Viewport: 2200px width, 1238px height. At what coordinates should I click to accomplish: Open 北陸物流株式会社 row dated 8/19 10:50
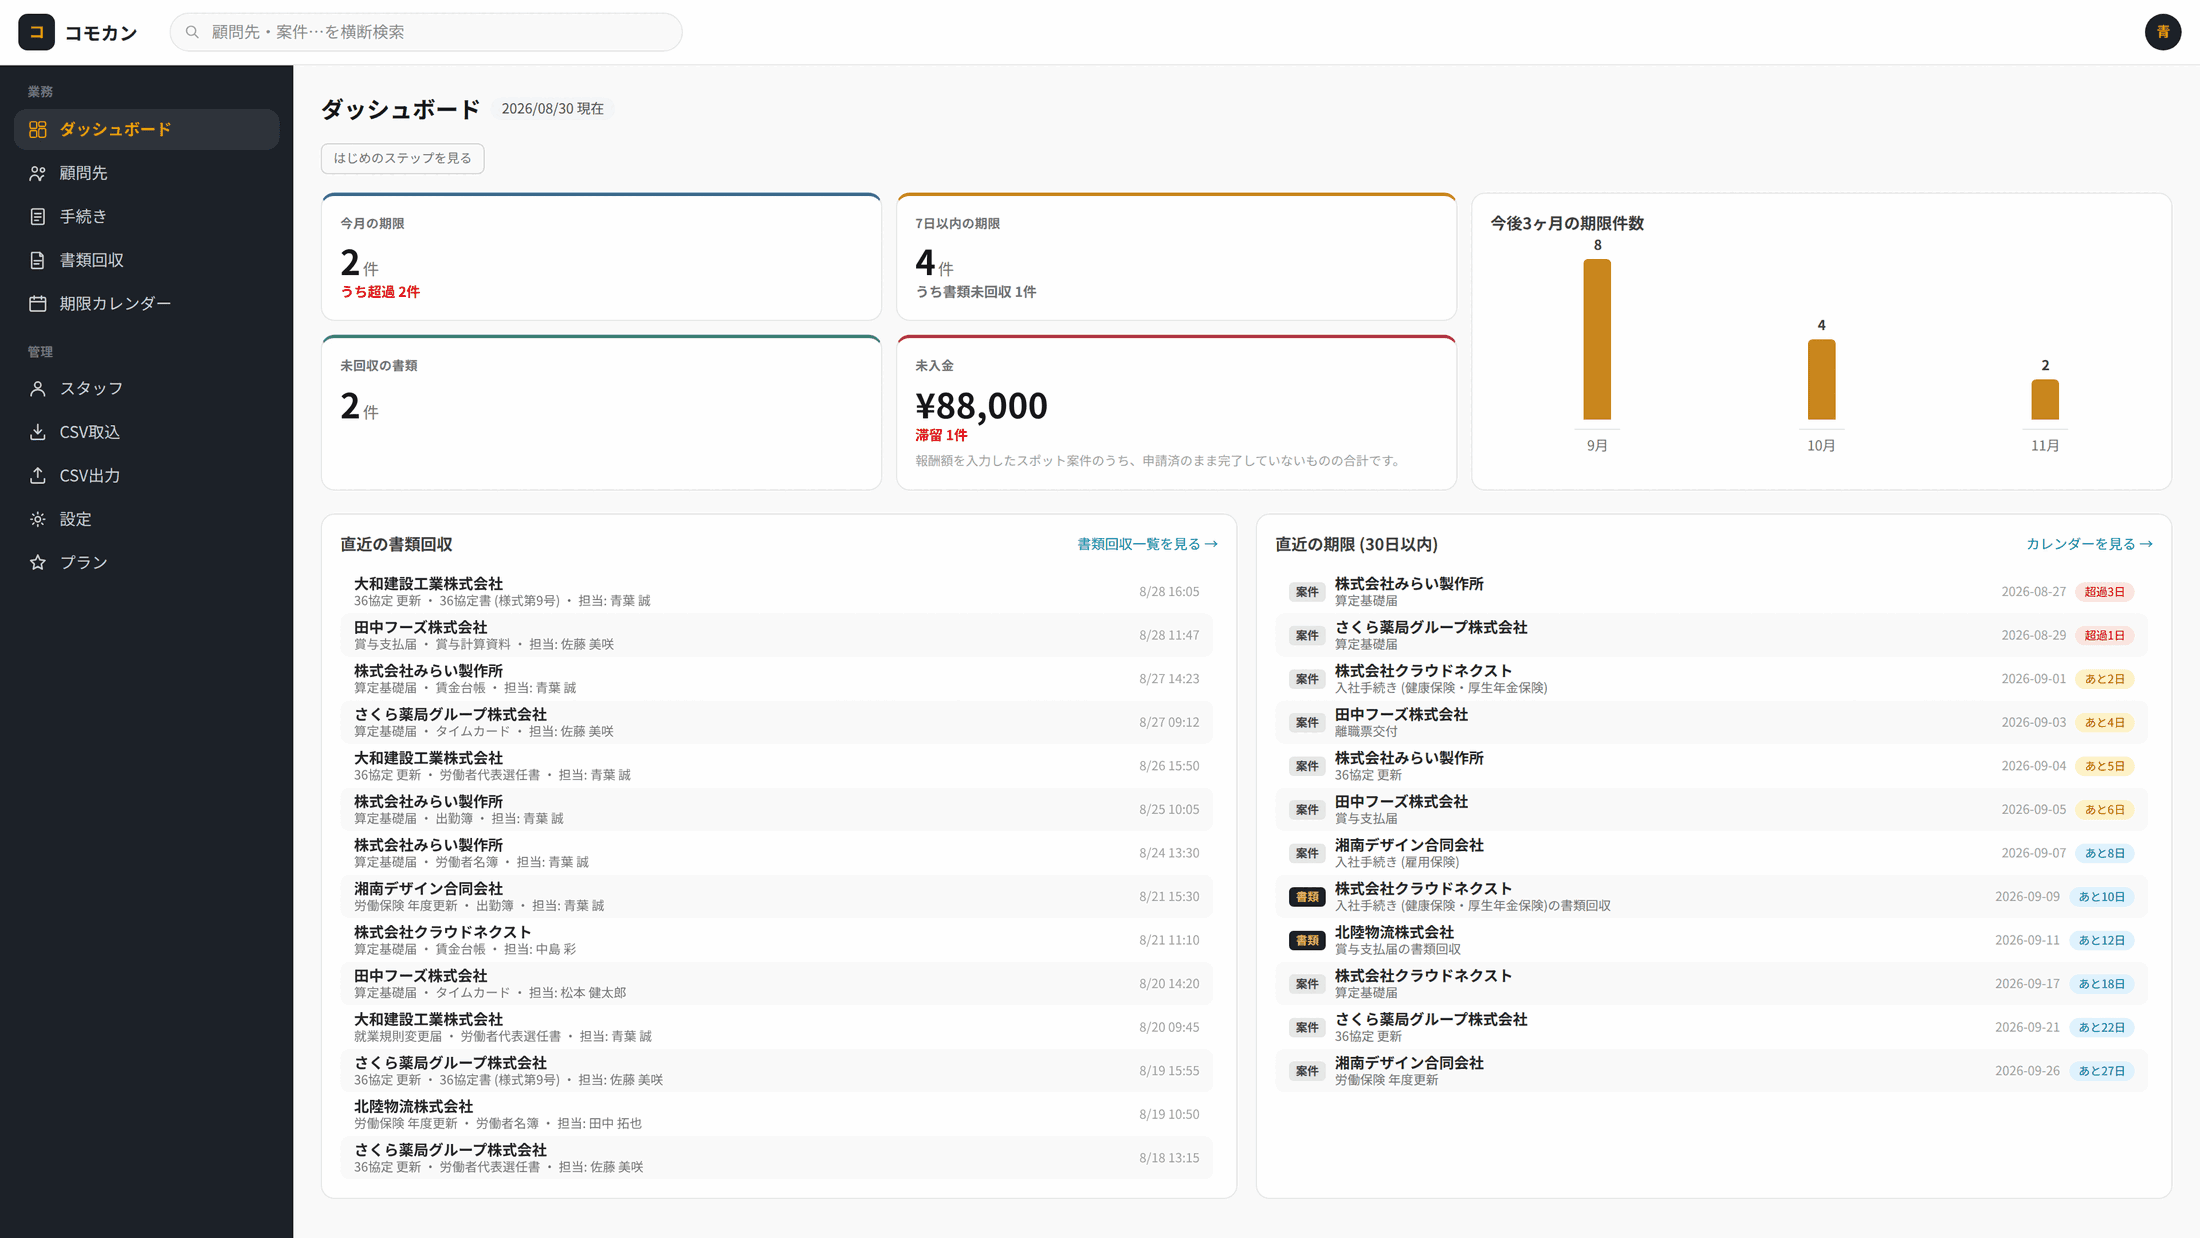[x=776, y=1114]
